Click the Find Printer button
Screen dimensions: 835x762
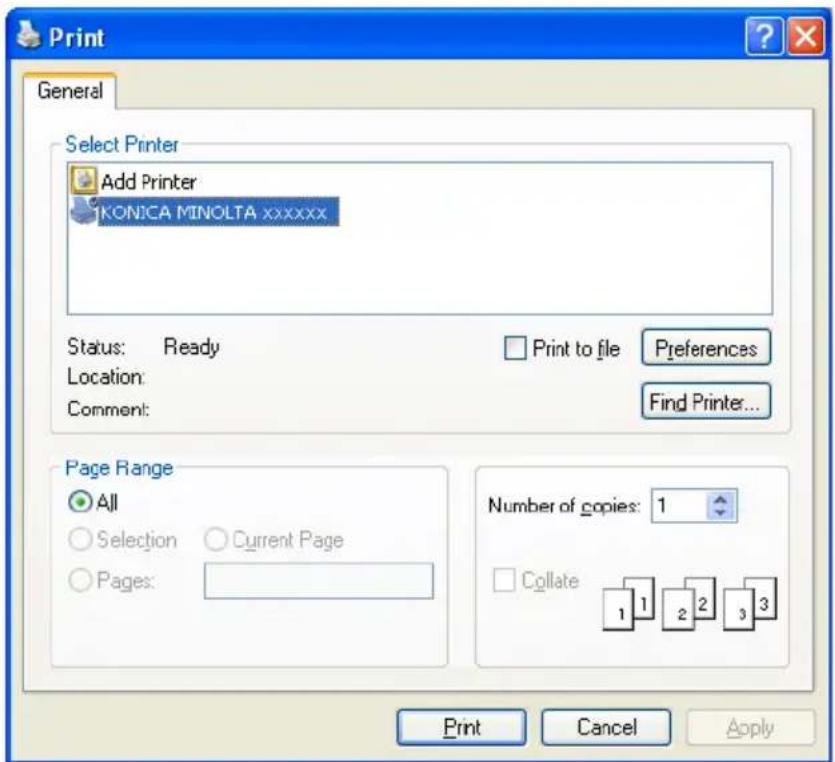[706, 402]
